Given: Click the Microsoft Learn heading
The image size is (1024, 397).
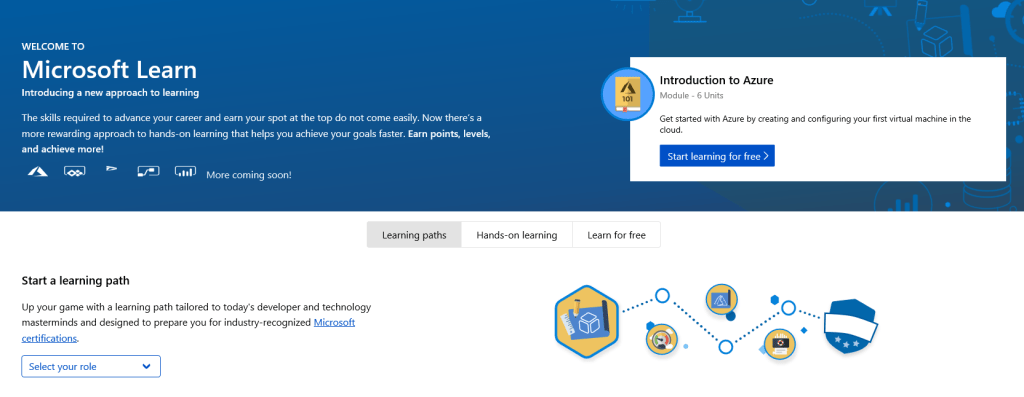Looking at the screenshot, I should point(109,69).
